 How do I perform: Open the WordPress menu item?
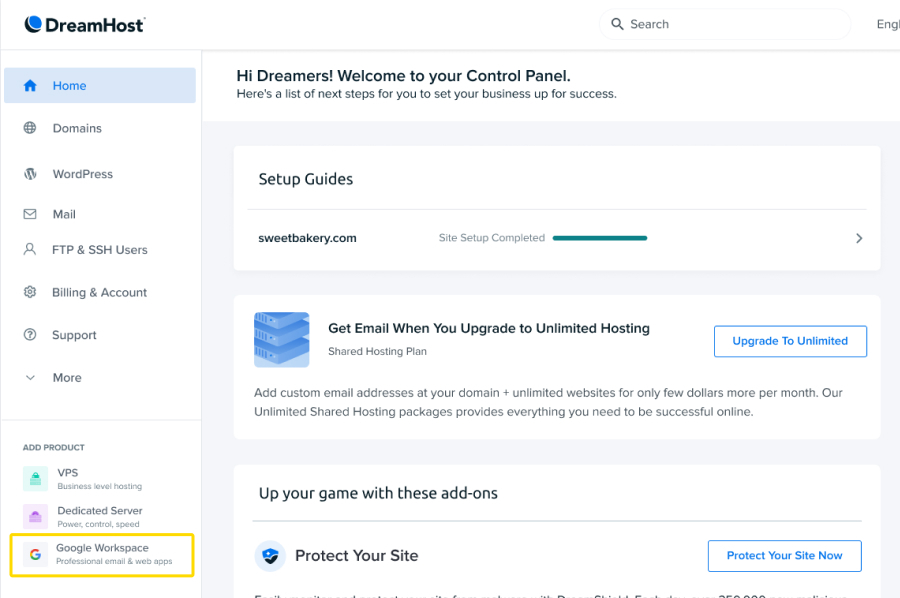coord(82,174)
